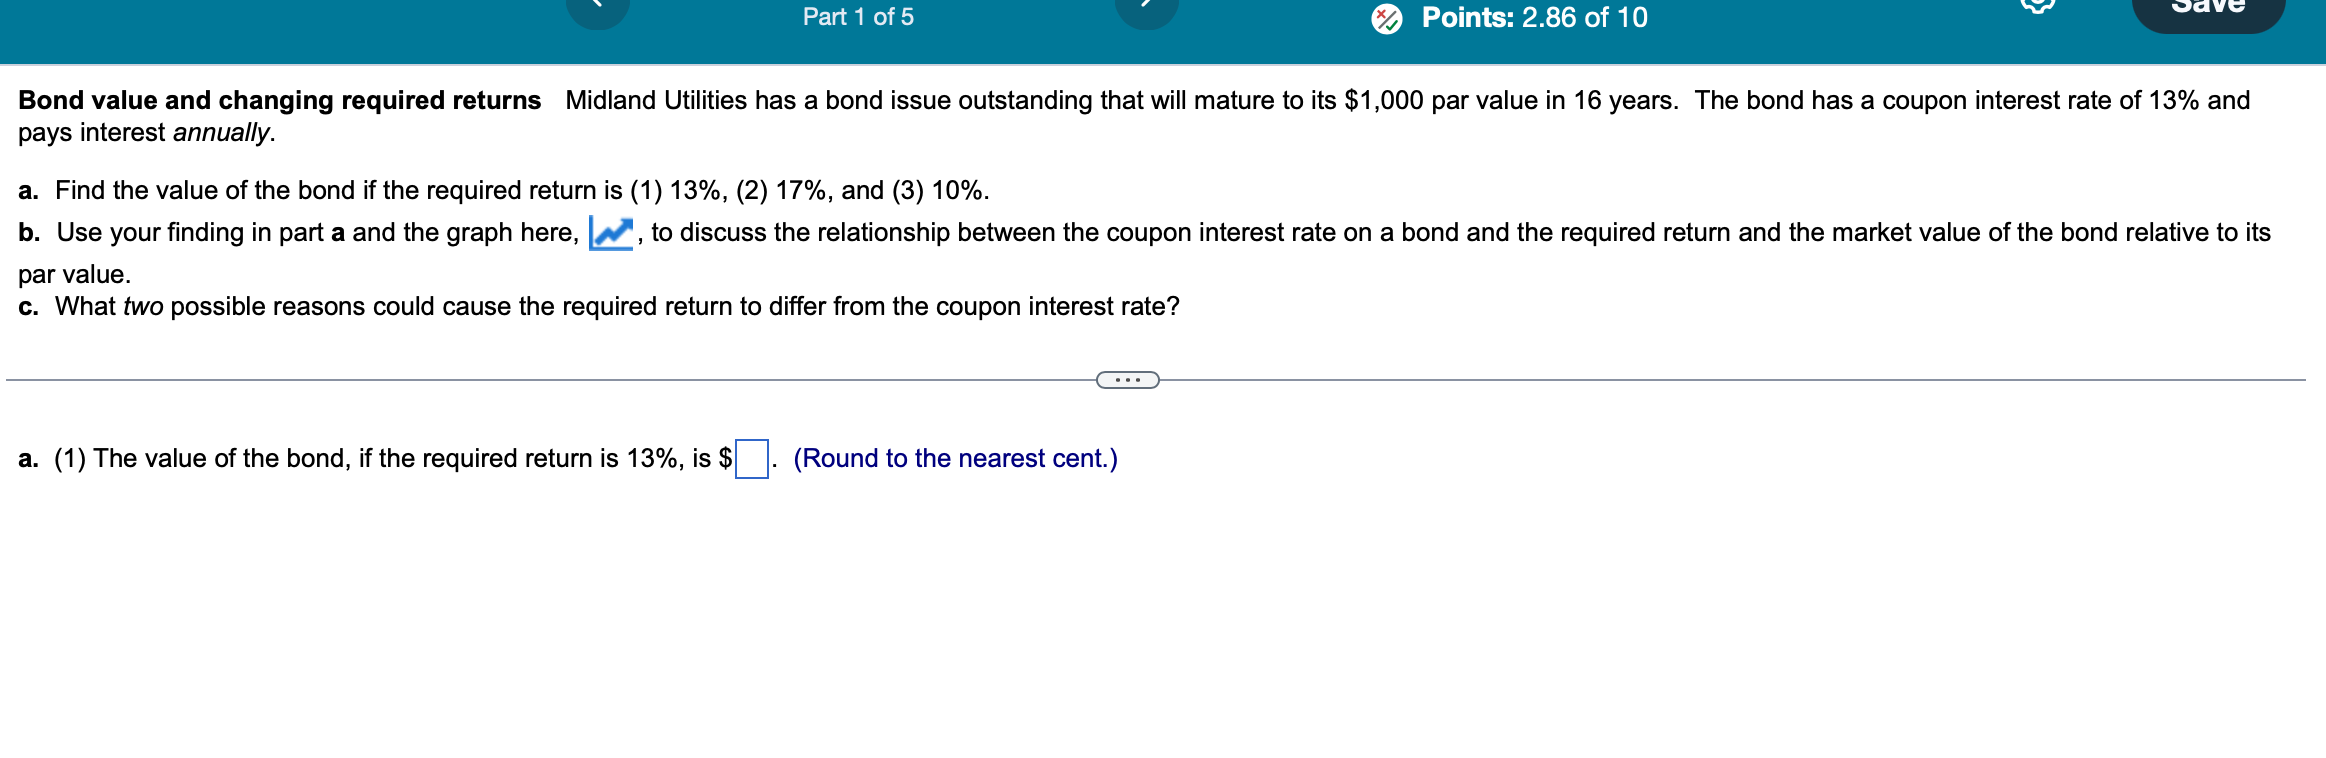Click '(Round to the nearest cent.)' hint text
This screenshot has width=2326, height=758.
pos(954,459)
